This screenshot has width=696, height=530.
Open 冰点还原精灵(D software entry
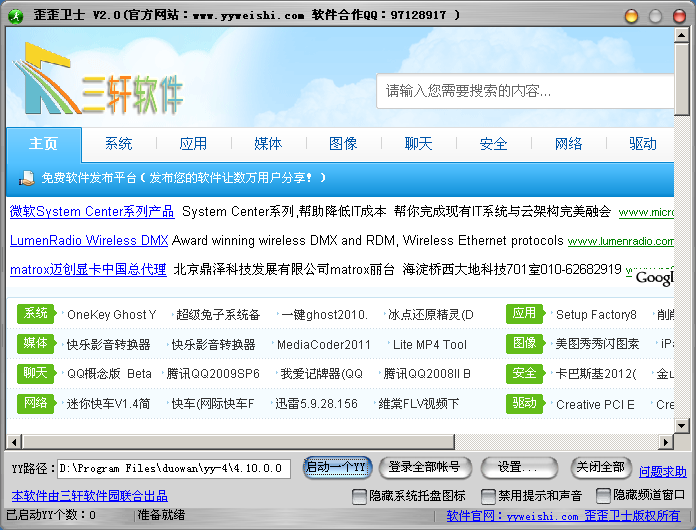(431, 315)
